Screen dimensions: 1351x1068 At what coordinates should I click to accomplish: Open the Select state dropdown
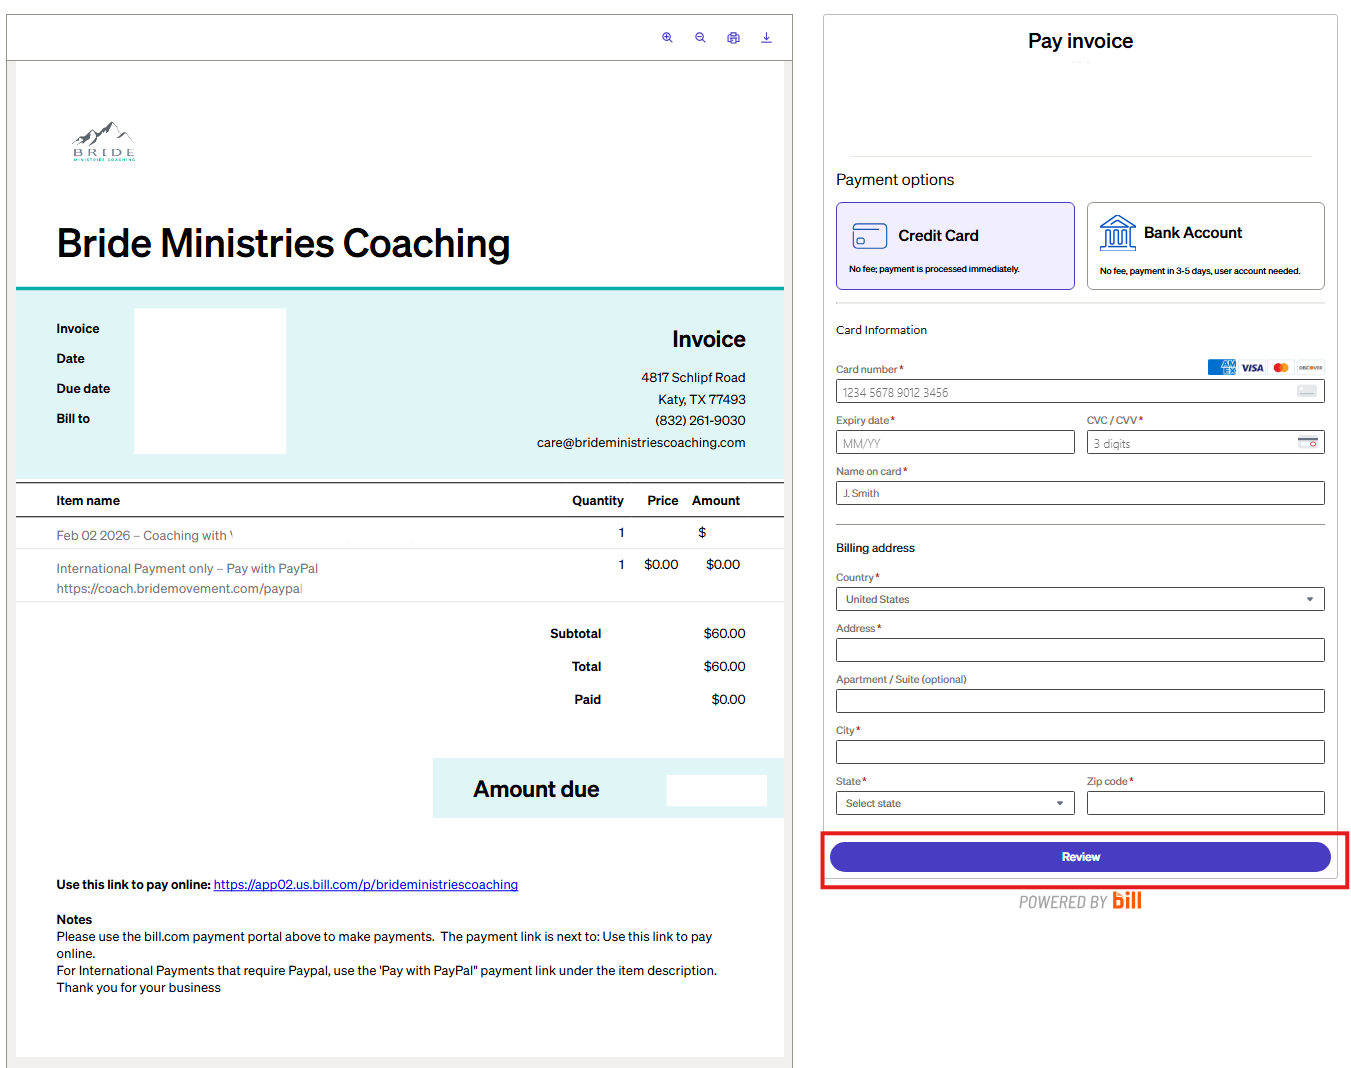click(x=955, y=803)
